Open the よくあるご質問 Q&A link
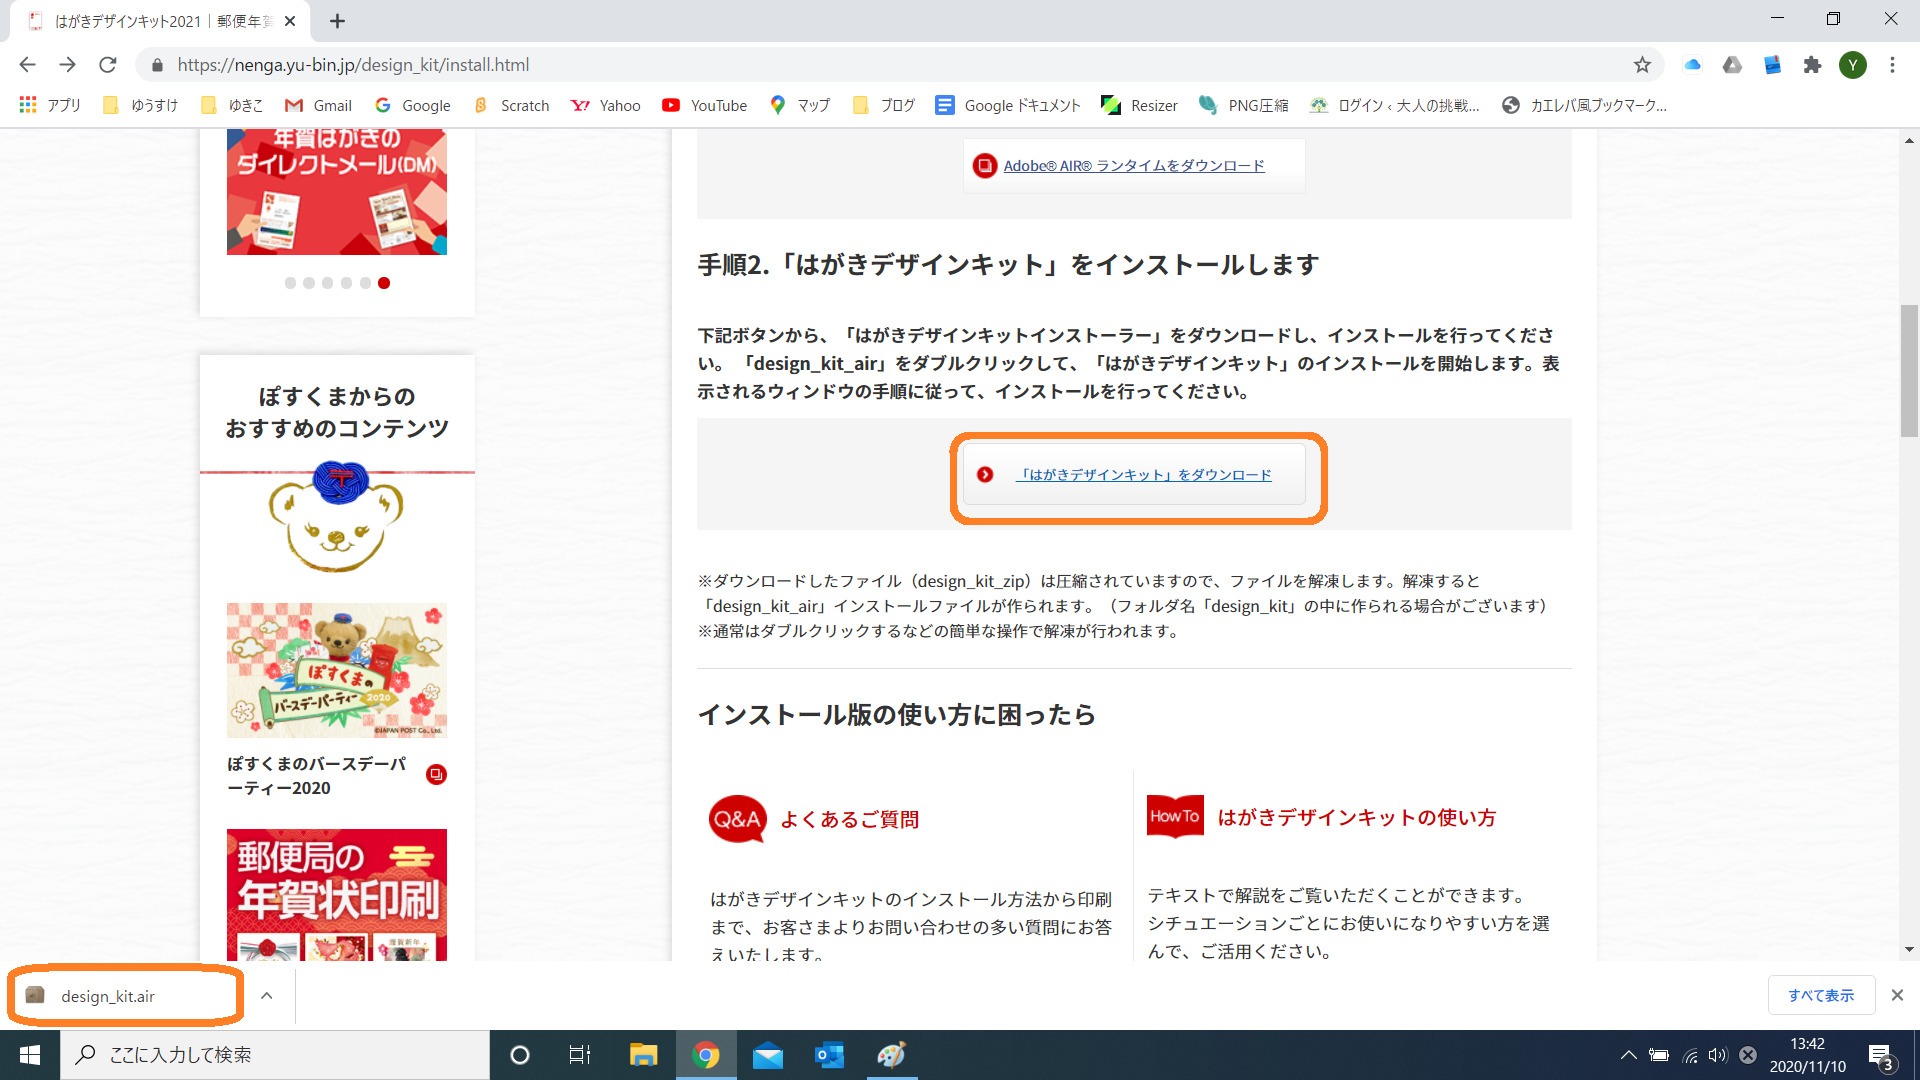This screenshot has height=1080, width=1920. 849,820
